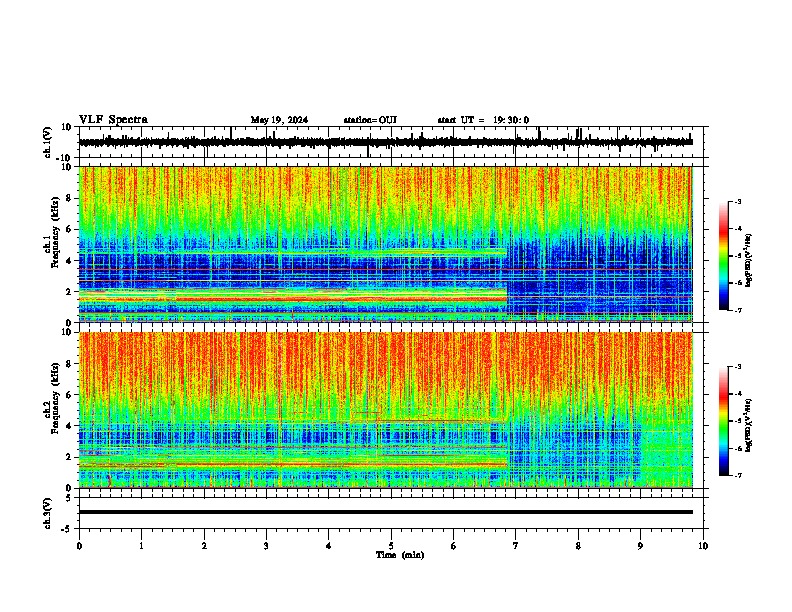Click the ch.1 colorbar log(PSD) label
Screen dimensions: 792x612
click(x=749, y=261)
